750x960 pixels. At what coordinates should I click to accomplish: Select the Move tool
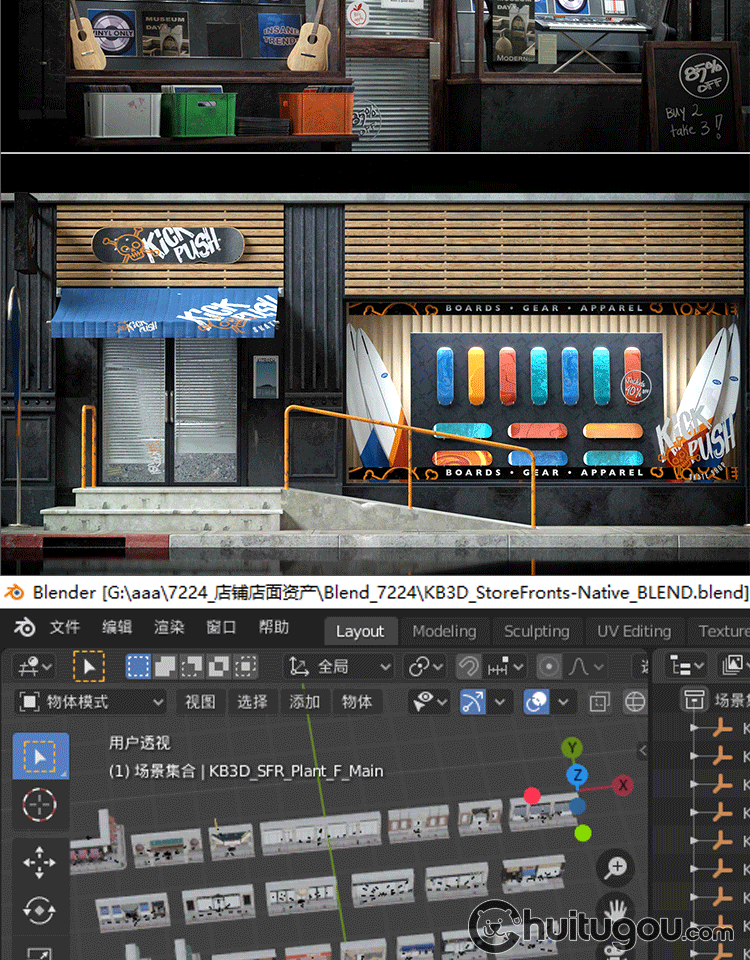(x=40, y=862)
